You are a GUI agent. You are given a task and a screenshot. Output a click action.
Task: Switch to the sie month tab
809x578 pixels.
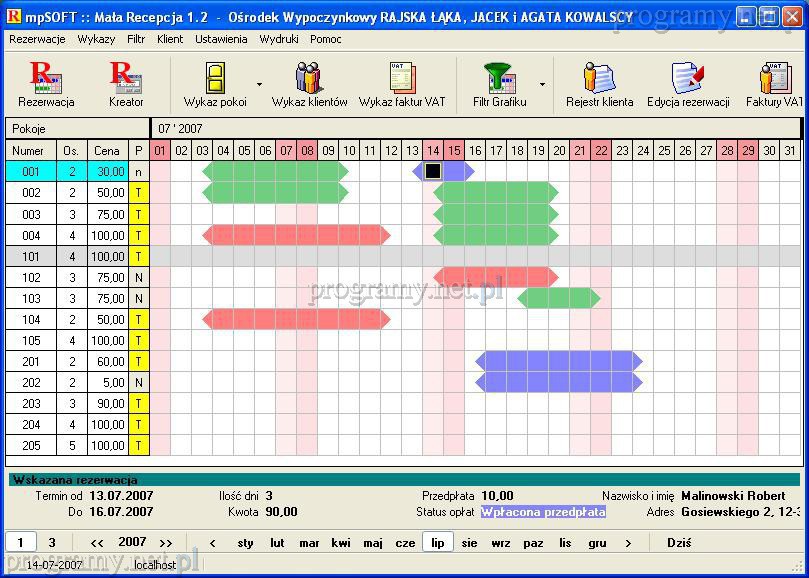(x=470, y=543)
